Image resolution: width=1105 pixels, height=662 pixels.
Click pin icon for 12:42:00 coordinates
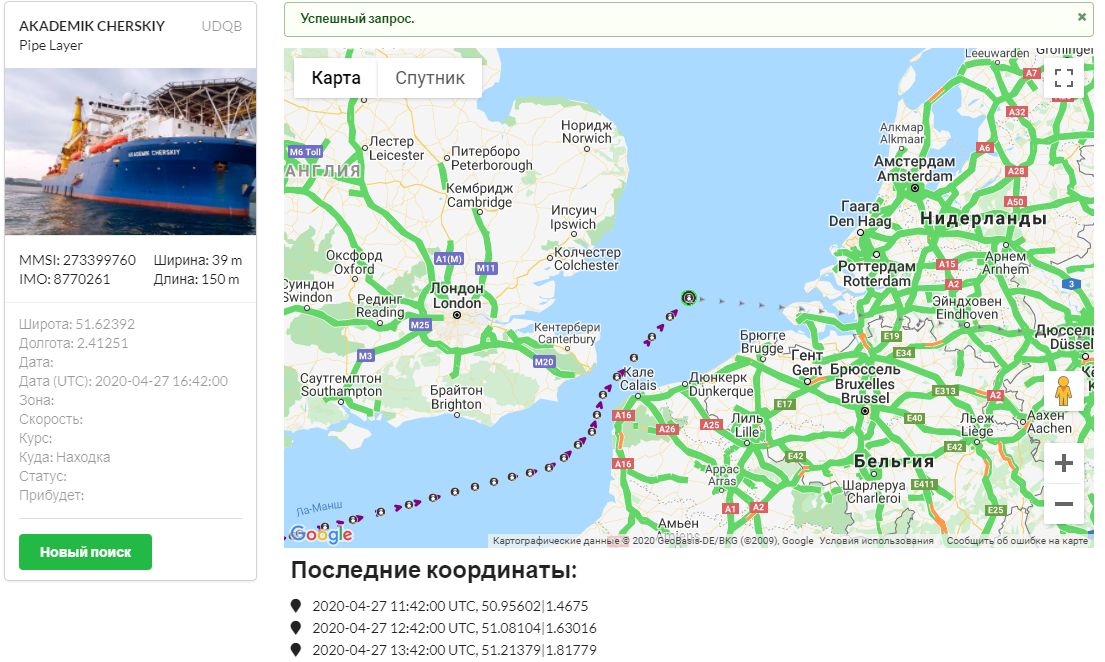(x=295, y=628)
